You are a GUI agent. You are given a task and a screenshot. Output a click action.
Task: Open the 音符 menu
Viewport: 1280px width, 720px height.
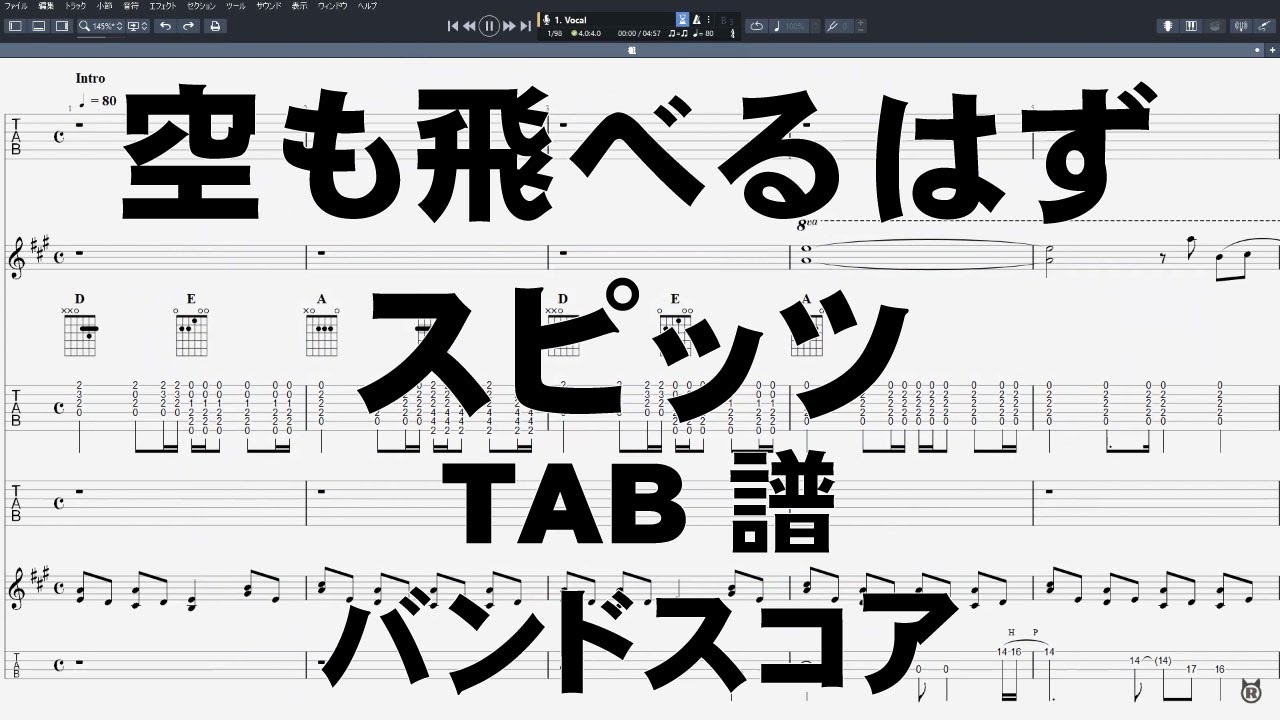(131, 6)
